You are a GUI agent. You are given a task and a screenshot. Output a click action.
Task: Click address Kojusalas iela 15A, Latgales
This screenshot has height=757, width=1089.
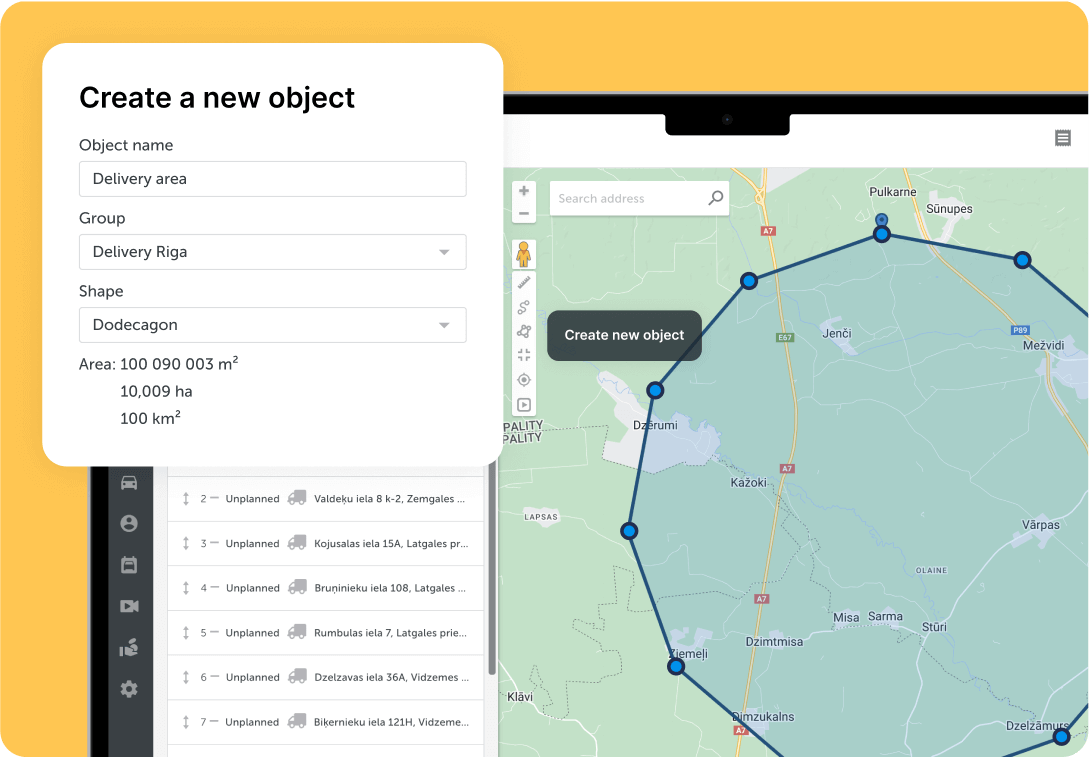[x=391, y=543]
